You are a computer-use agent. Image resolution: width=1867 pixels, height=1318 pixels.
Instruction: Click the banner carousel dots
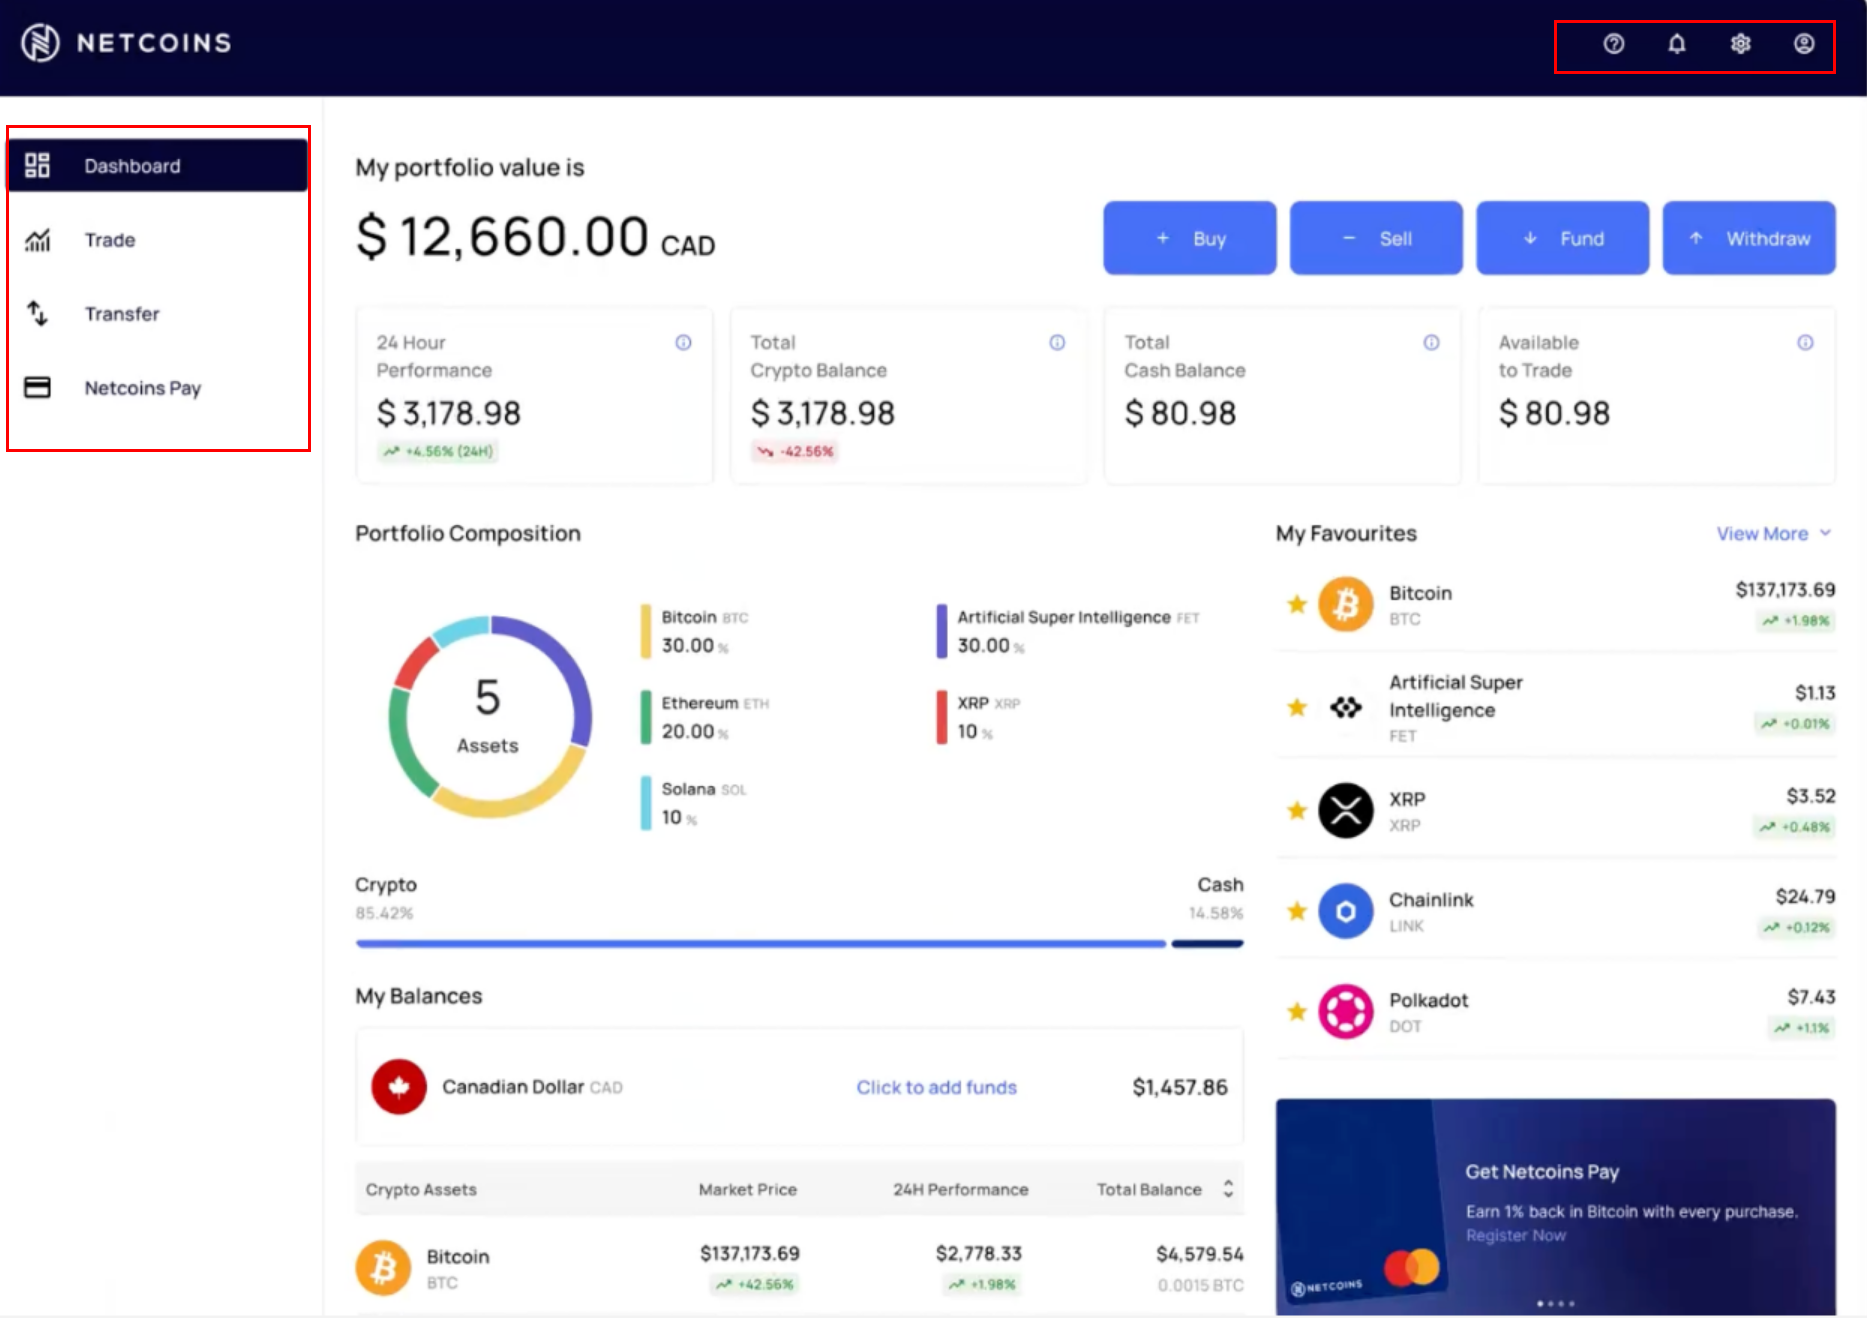[x=1556, y=1303]
